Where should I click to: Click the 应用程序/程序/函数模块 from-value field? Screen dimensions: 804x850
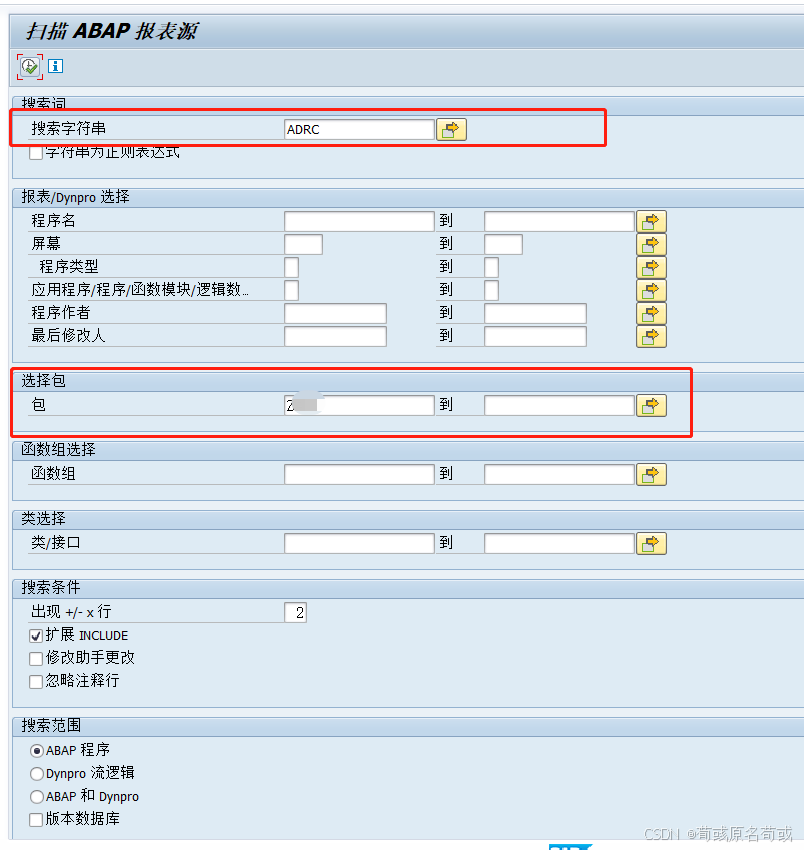click(x=291, y=291)
